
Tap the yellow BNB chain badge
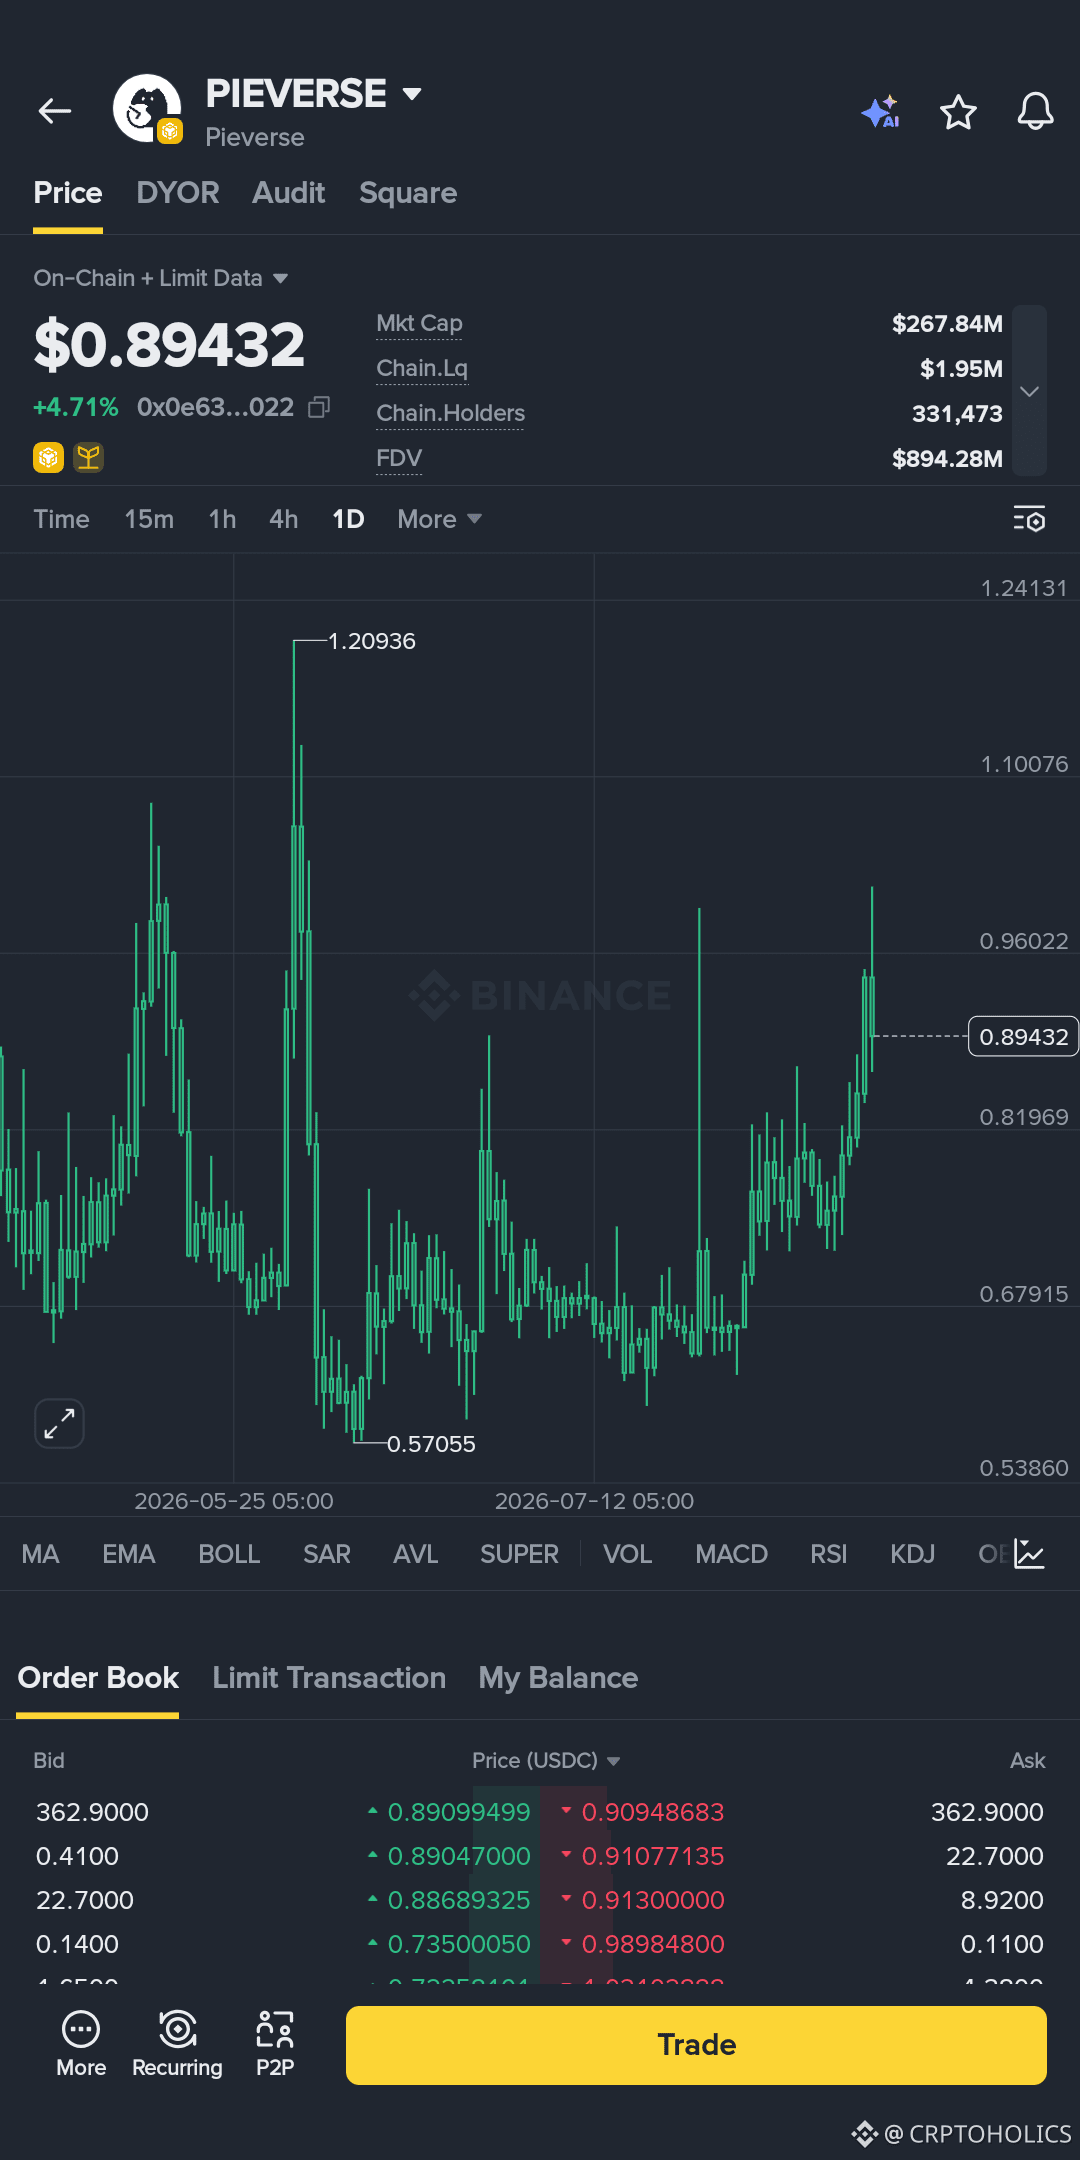pyautogui.click(x=48, y=457)
